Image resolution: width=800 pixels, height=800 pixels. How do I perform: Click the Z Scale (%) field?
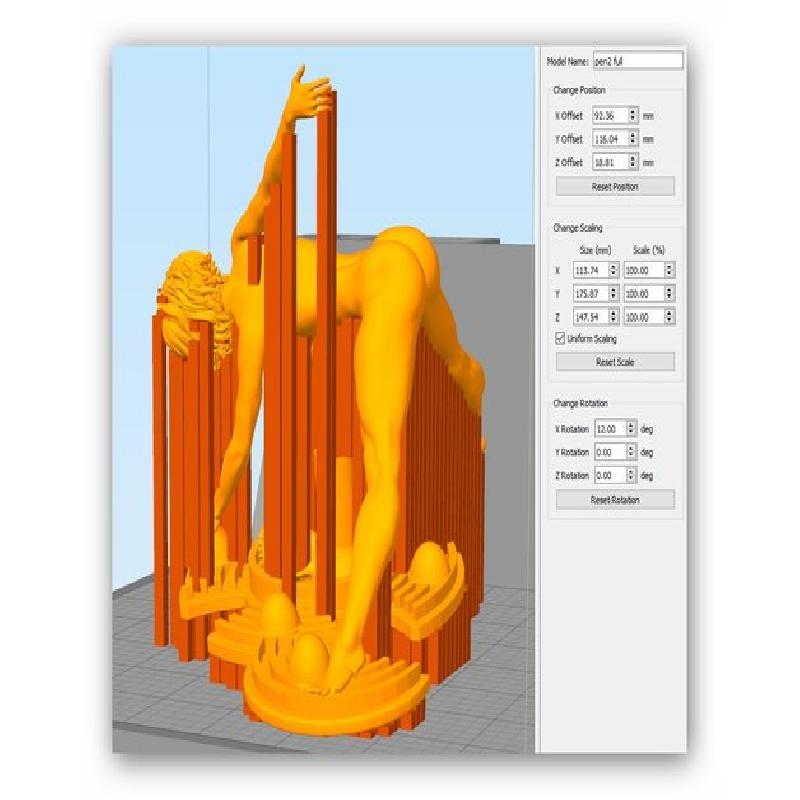(642, 317)
